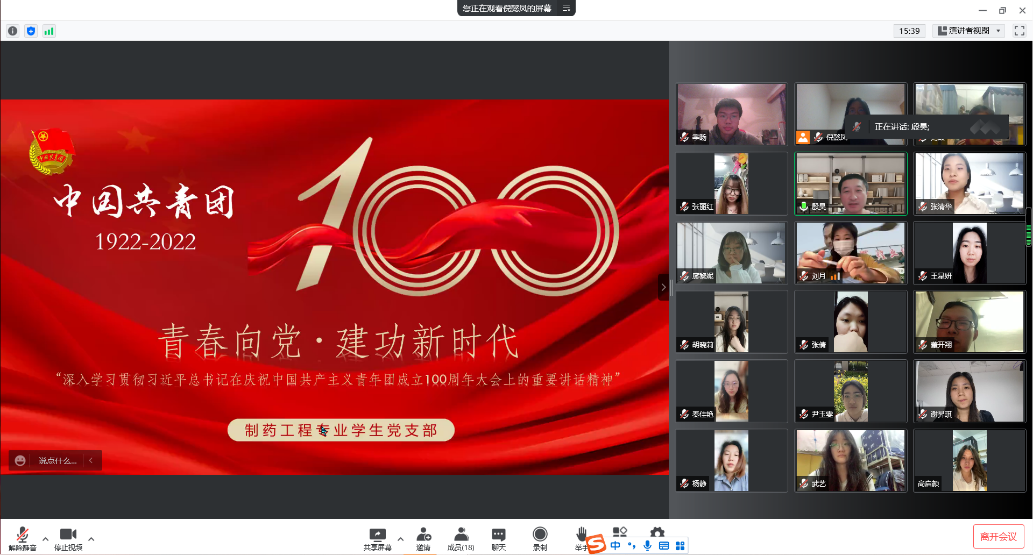Stop video with the camera button
The image size is (1033, 555).
(68, 537)
